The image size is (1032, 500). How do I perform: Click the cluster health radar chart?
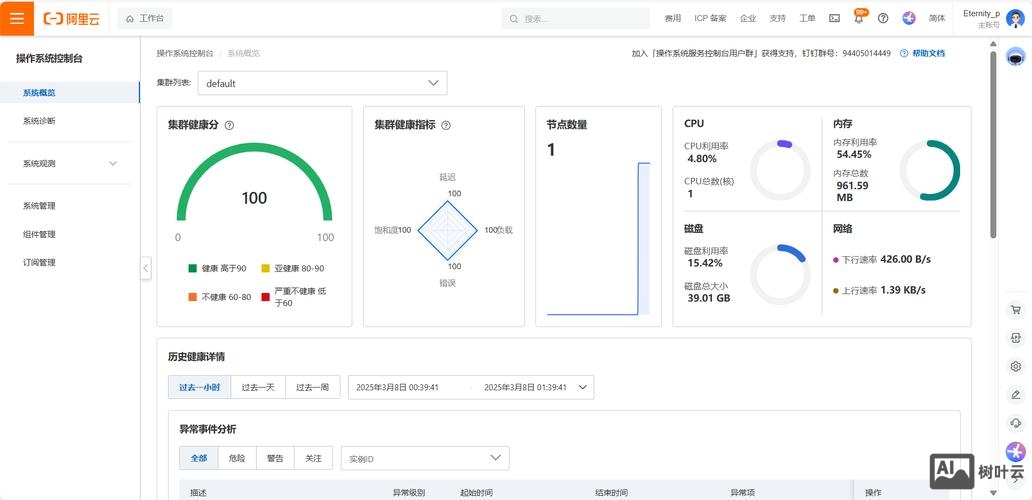tap(448, 230)
